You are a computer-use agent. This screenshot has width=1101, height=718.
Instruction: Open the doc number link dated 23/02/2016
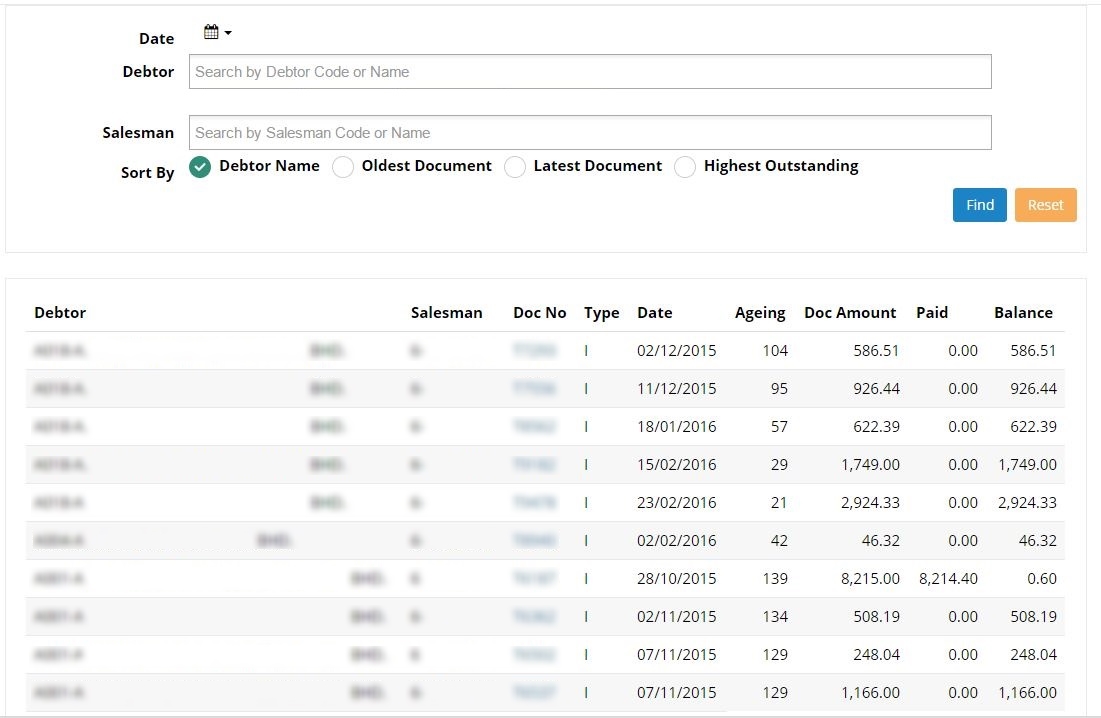tap(534, 502)
